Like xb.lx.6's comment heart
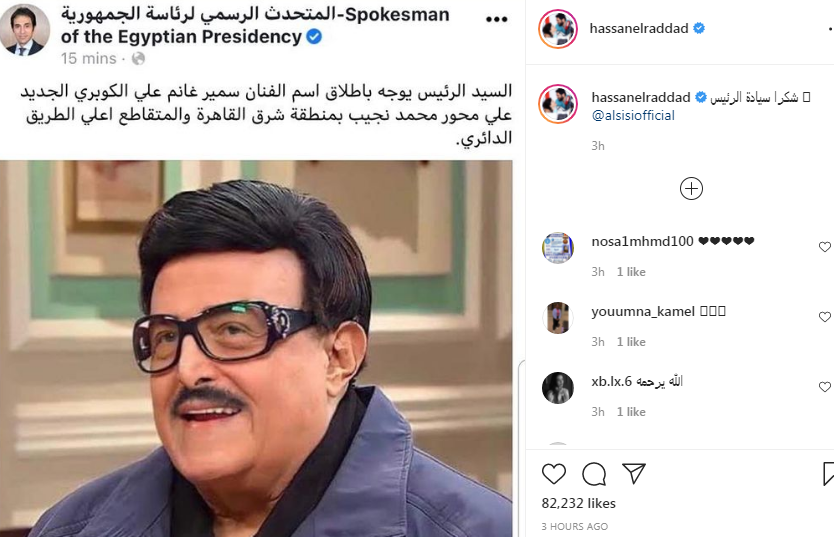 click(824, 387)
